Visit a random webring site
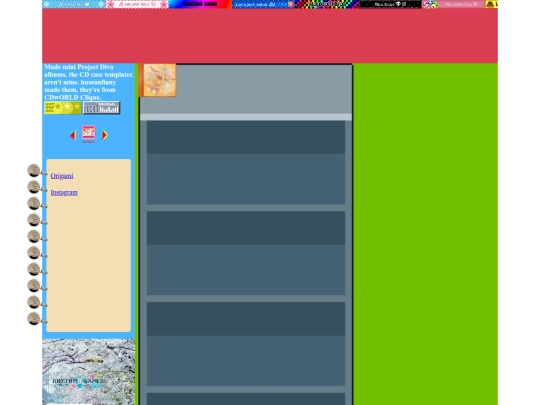540x405 pixels. tap(89, 142)
